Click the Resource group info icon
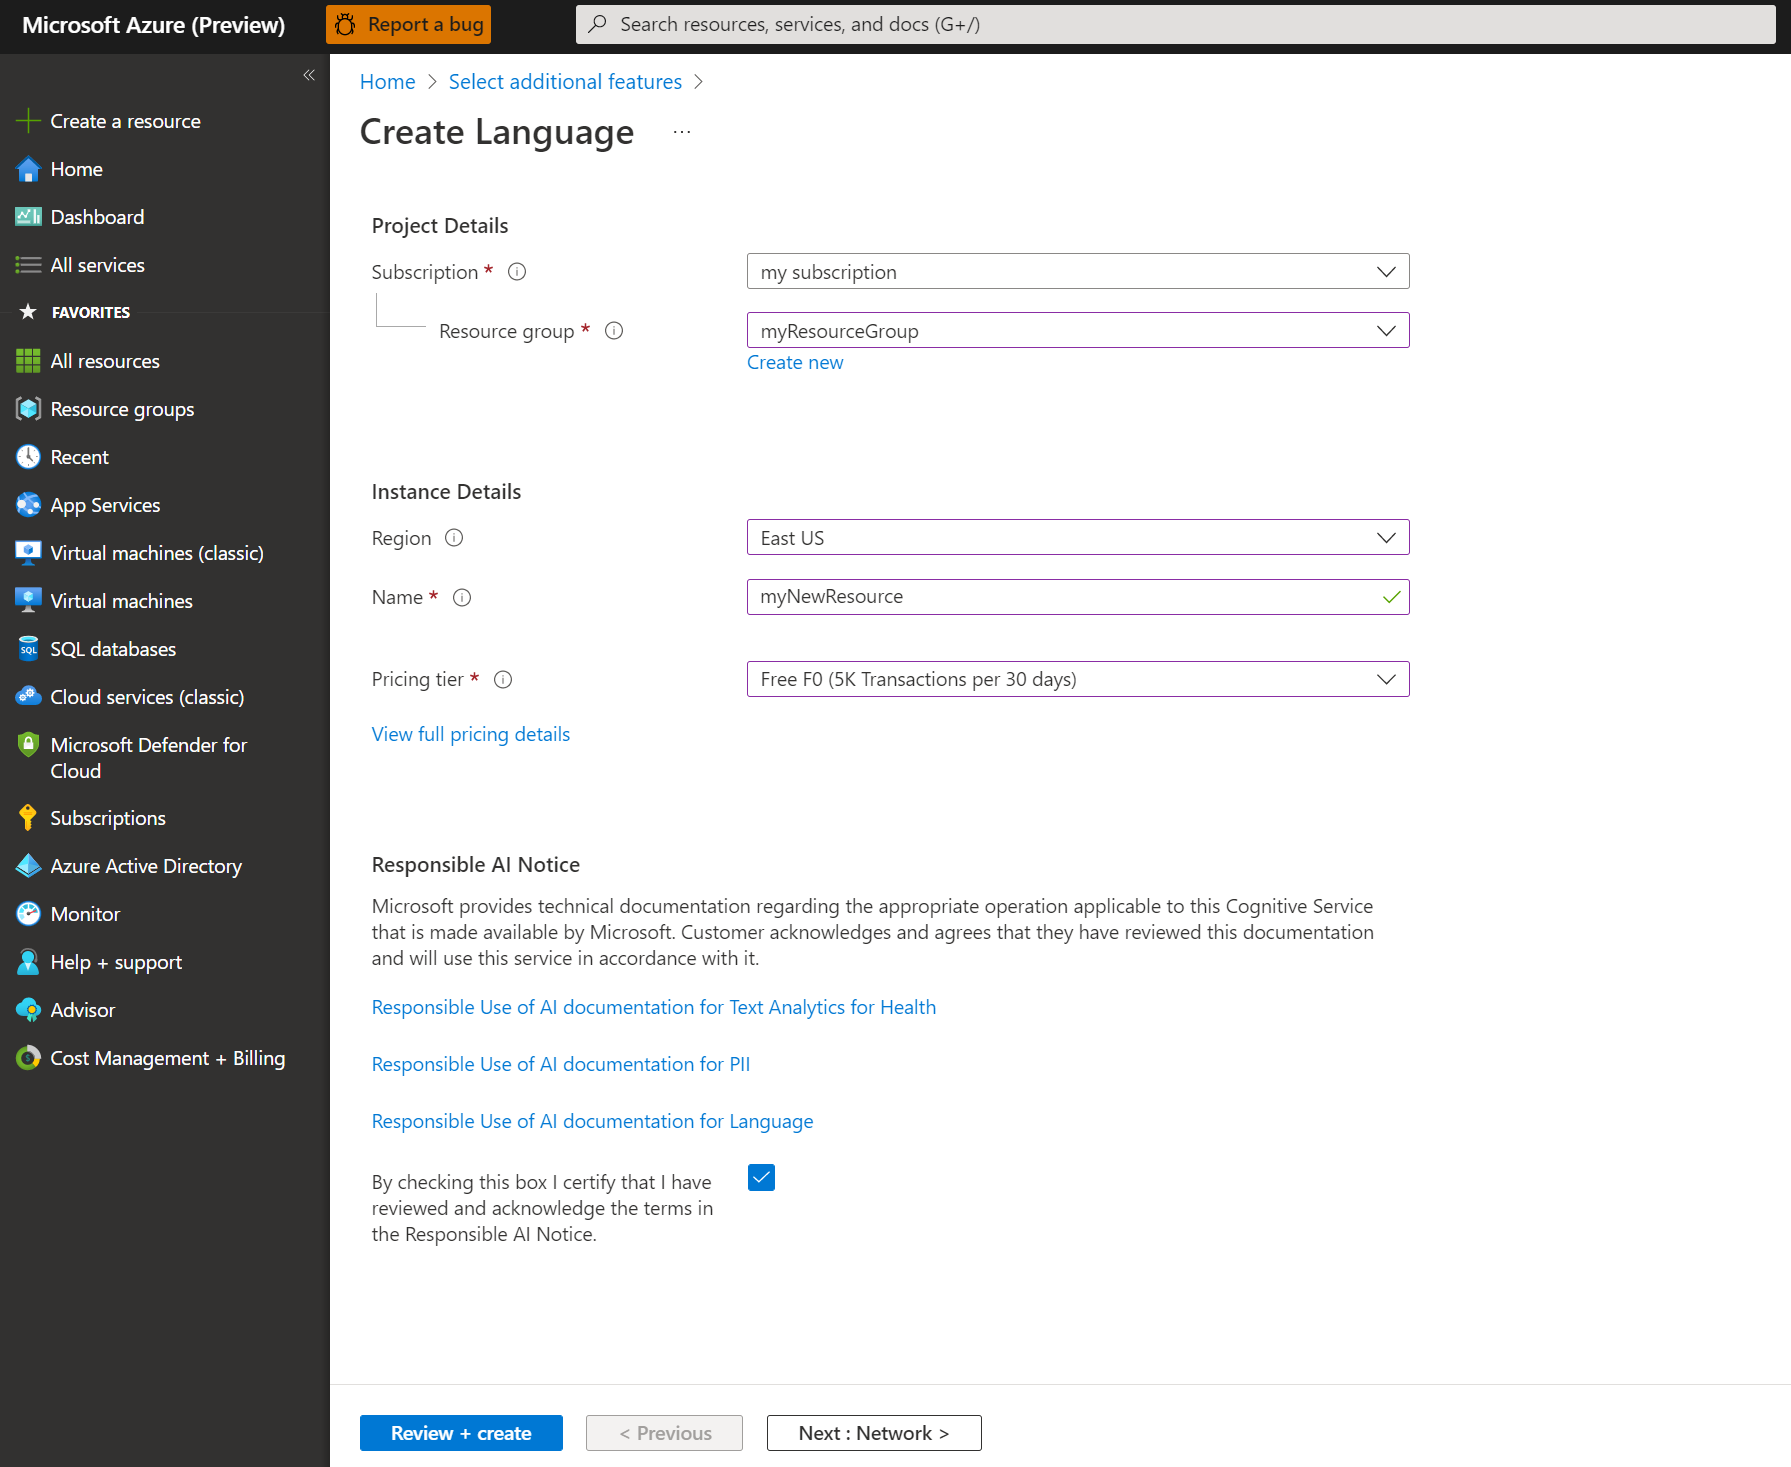This screenshot has width=1791, height=1467. (614, 331)
